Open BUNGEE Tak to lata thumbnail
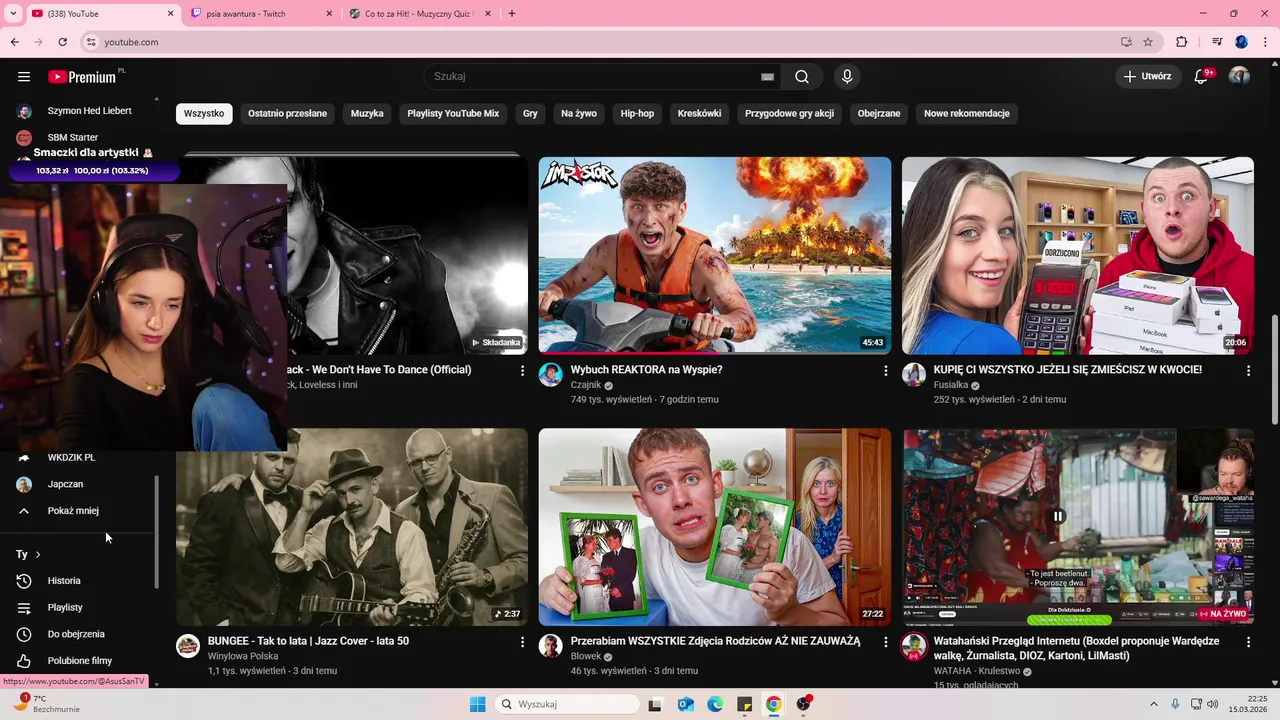 352,527
